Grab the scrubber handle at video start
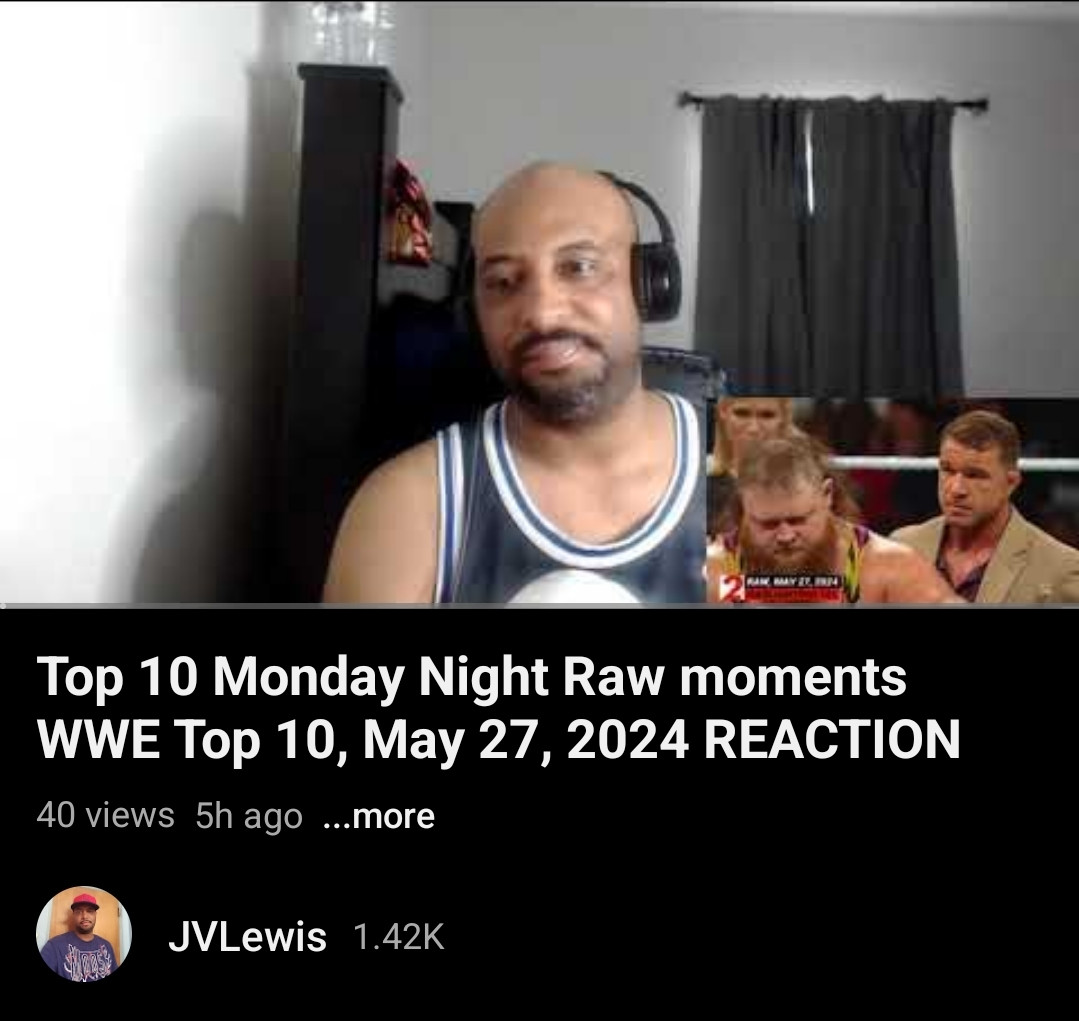The height and width of the screenshot is (1021, 1079). pos(3,605)
